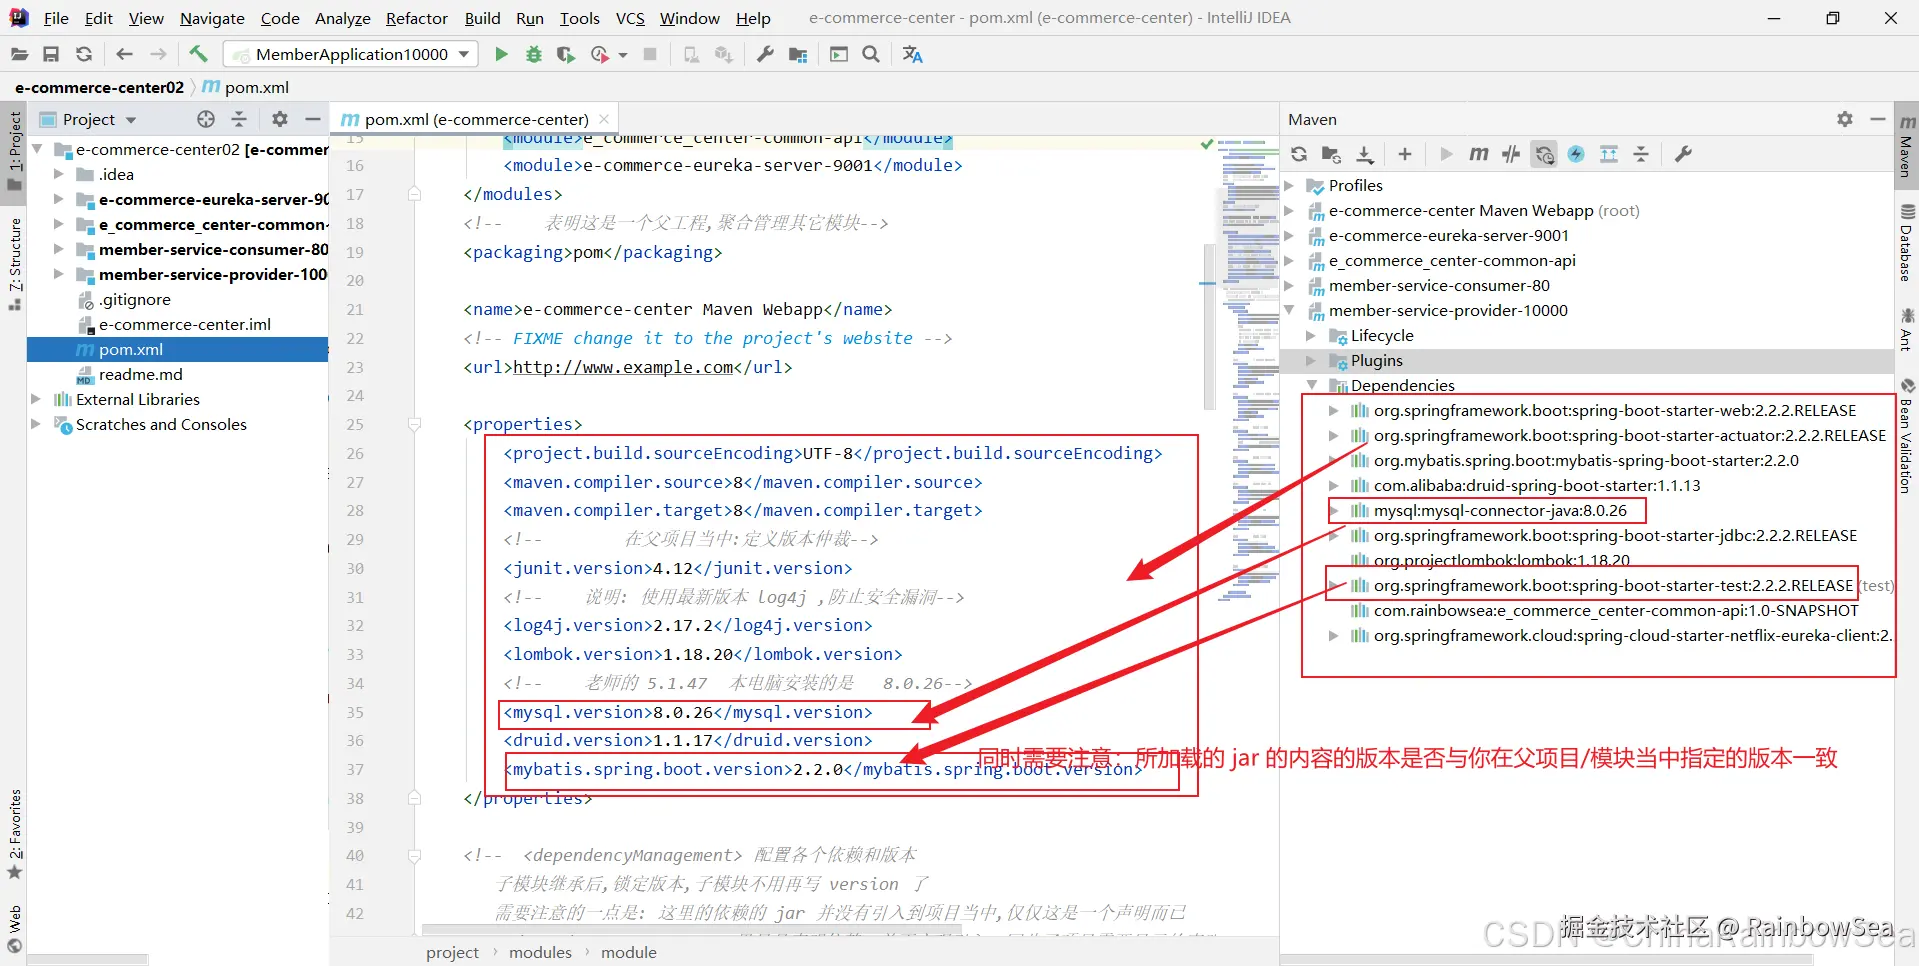The image size is (1919, 966).
Task: Close the pom.xml editor tab
Action: coord(604,119)
